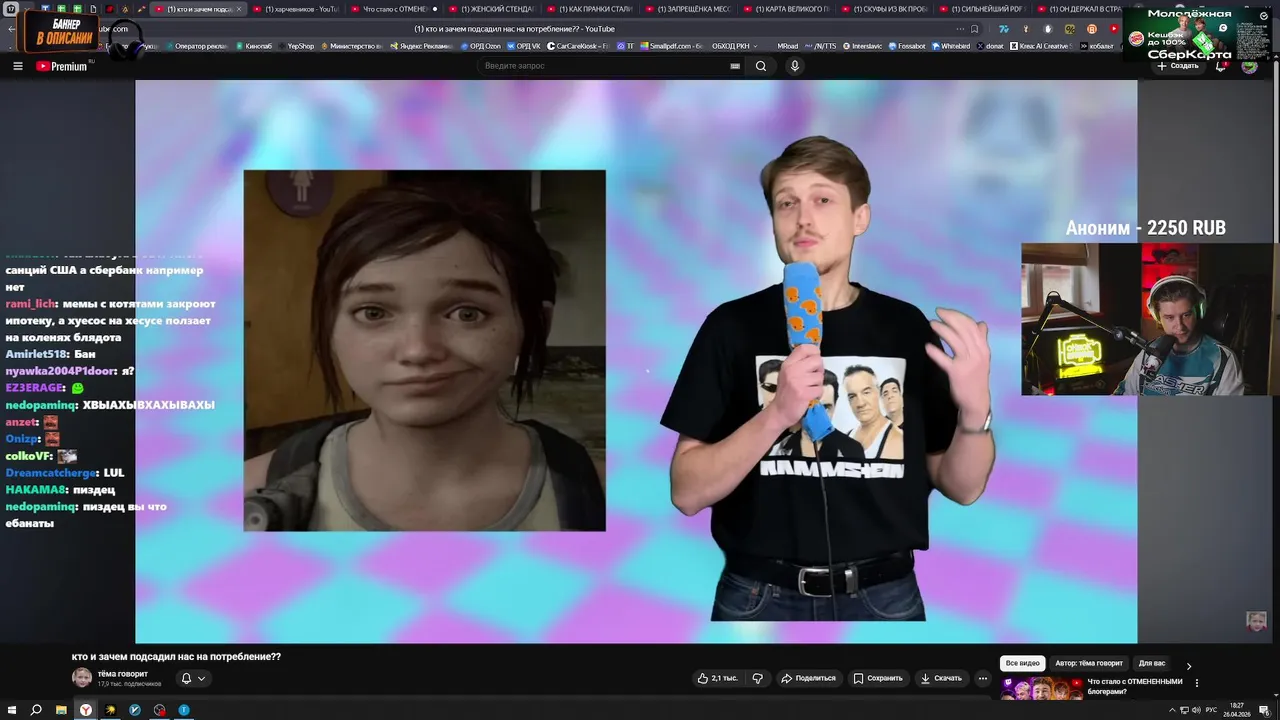Switch to the Что стало с ОТМЕНЕН browser tab
Image resolution: width=1280 pixels, height=720 pixels.
[397, 9]
